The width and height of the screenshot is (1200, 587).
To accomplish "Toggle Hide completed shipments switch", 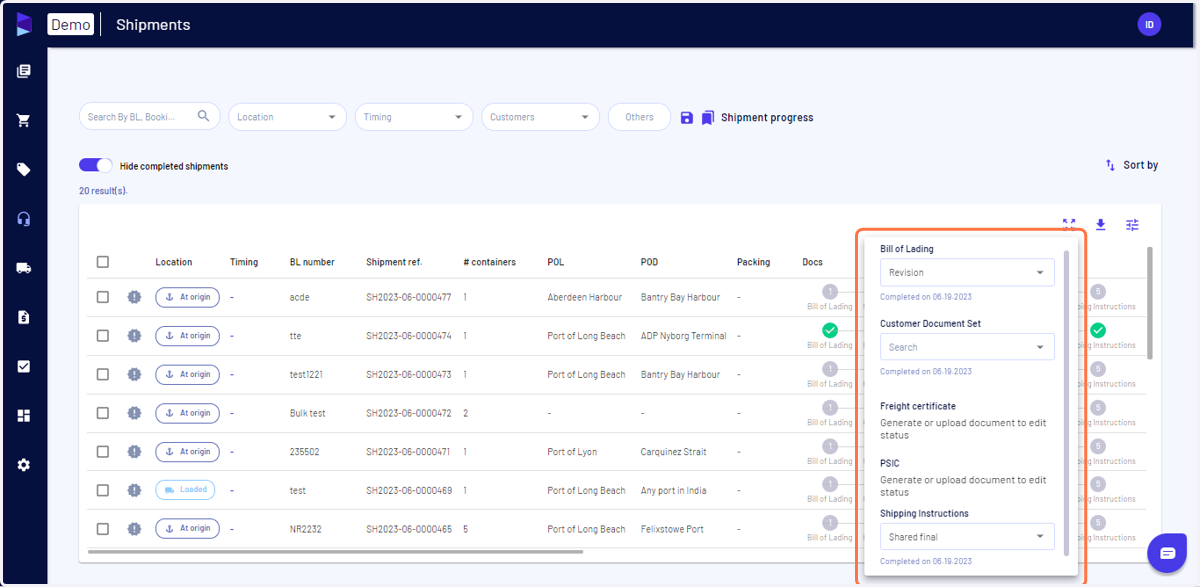I will click(x=96, y=165).
